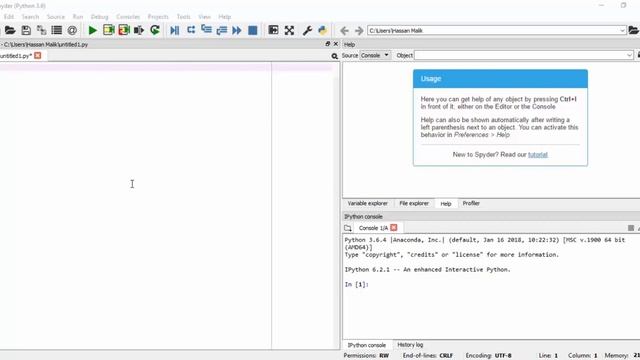This screenshot has height=360, width=640.
Task: Open the Source menu
Action: (x=56, y=17)
